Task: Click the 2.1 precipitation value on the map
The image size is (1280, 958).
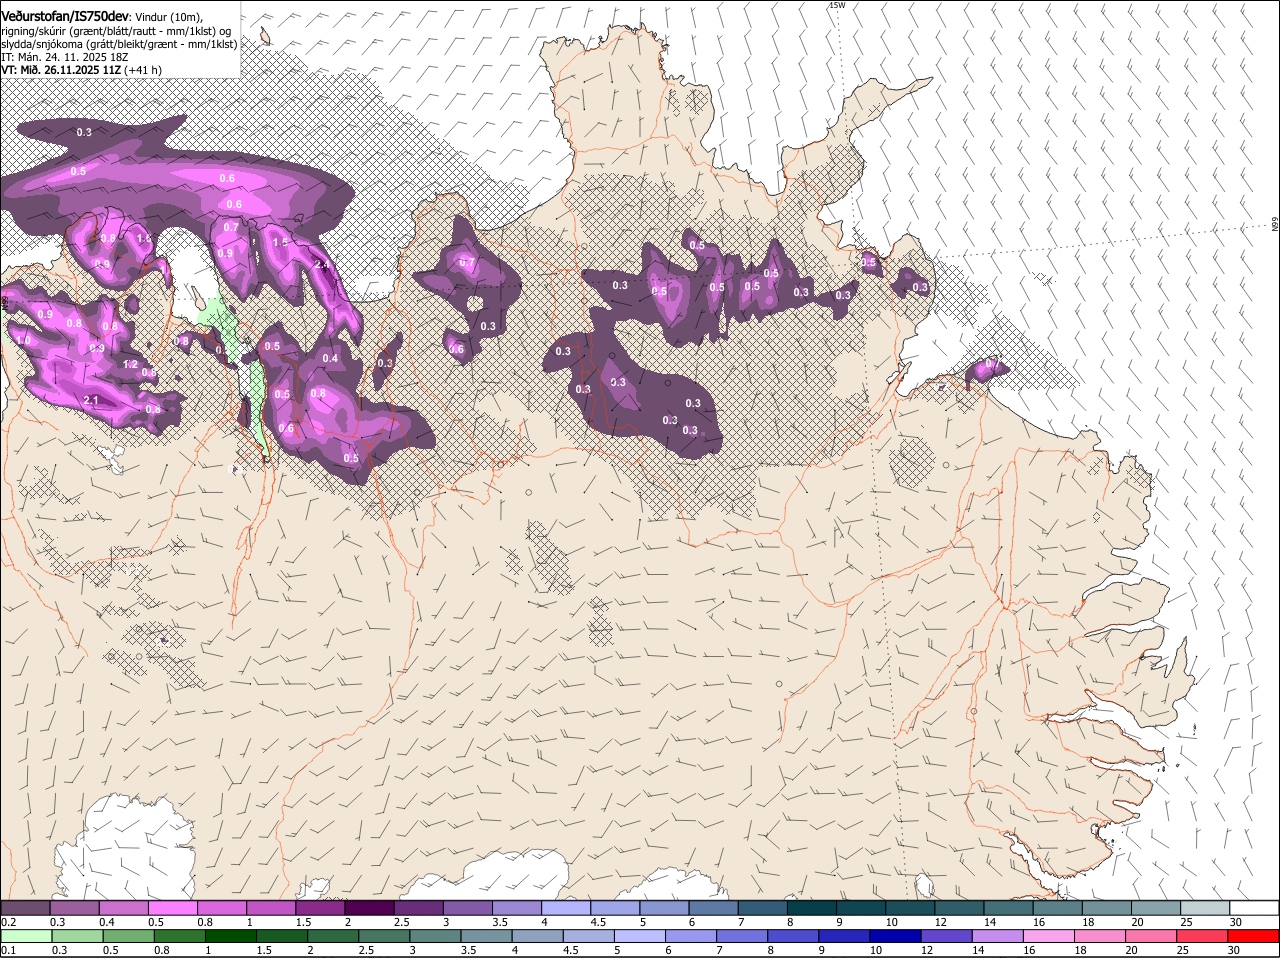Action: (91, 400)
